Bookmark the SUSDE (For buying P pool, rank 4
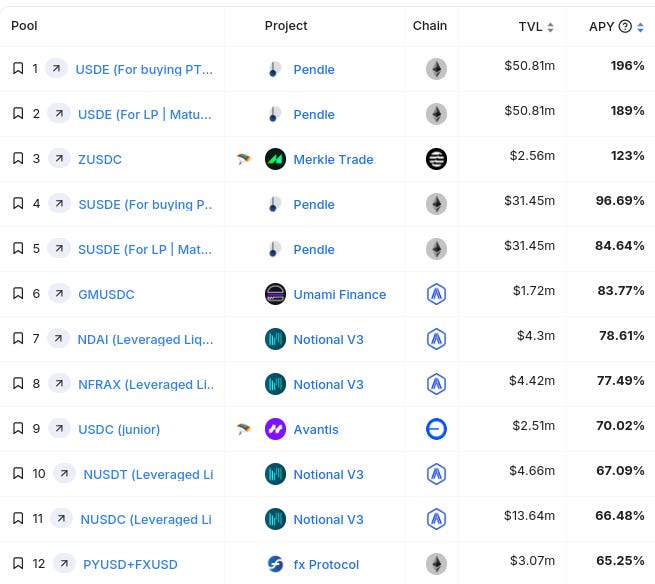This screenshot has height=584, width=655. point(18,203)
